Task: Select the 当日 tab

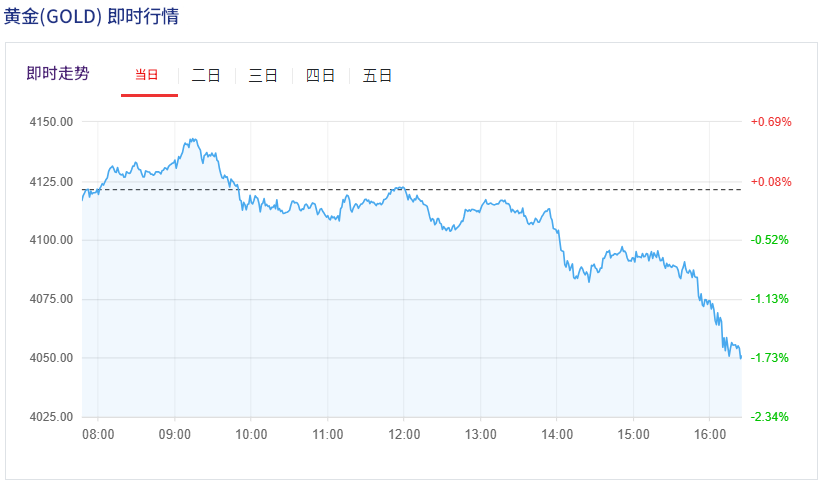Action: (x=148, y=75)
